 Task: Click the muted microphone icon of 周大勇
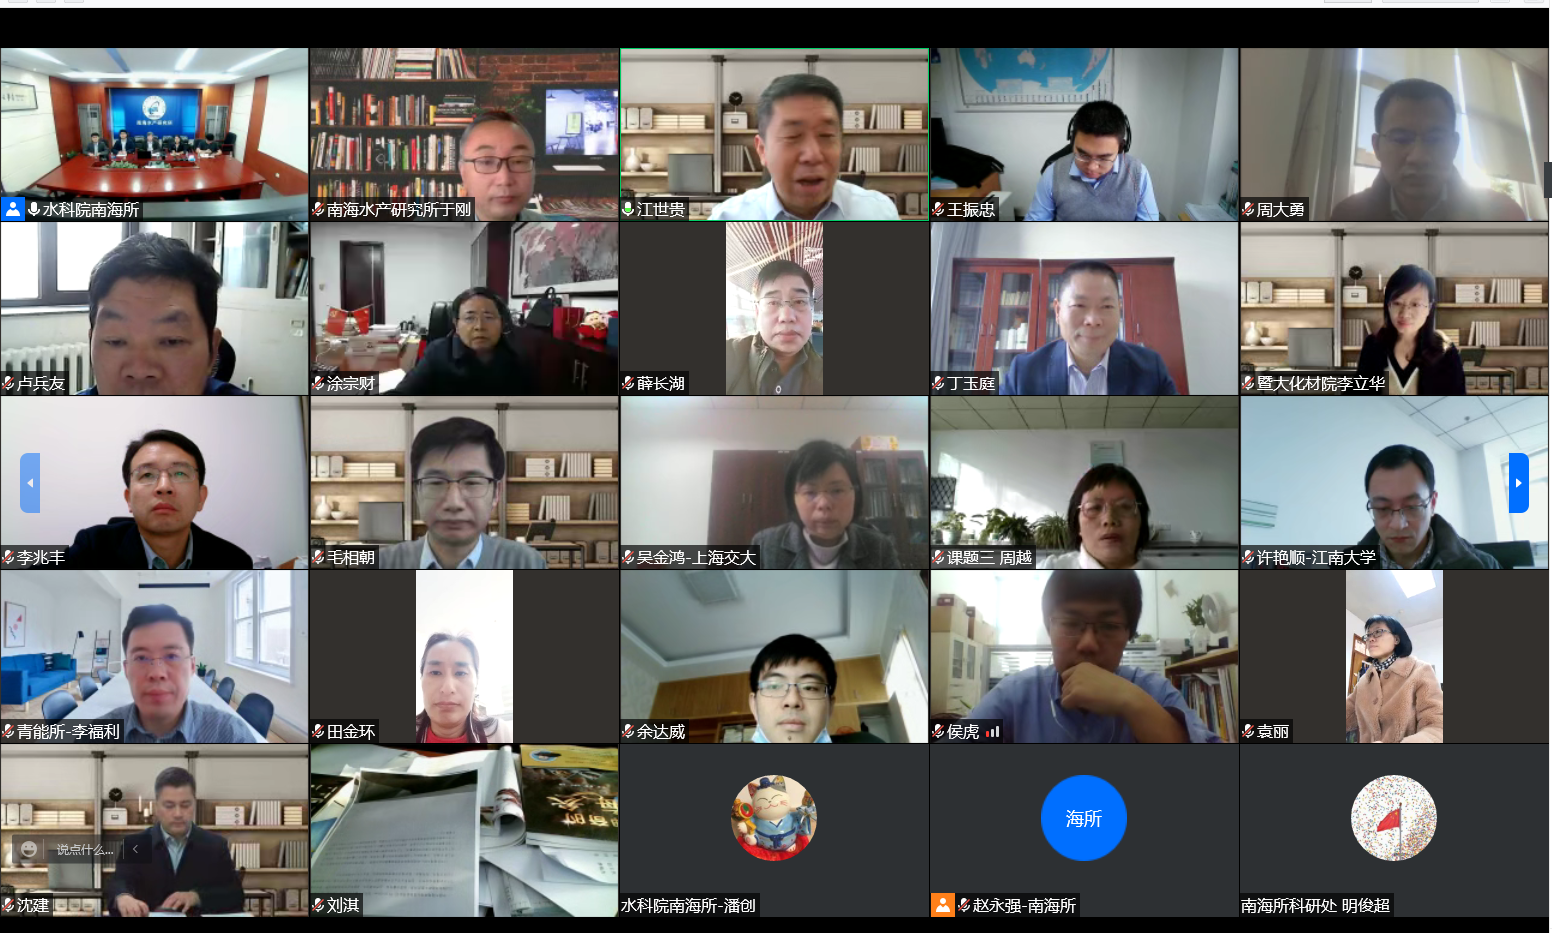pyautogui.click(x=1248, y=209)
